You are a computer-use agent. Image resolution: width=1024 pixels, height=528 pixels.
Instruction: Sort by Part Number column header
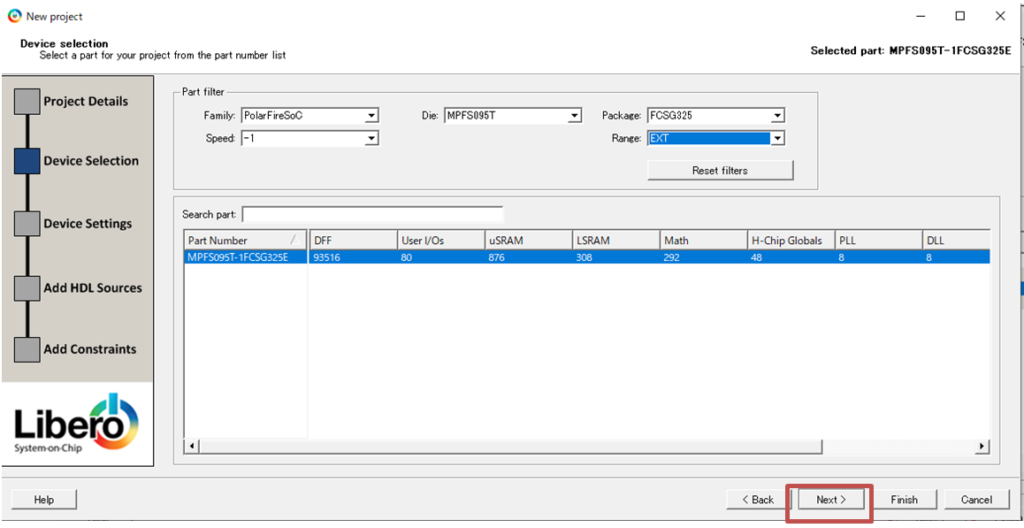[x=245, y=240]
